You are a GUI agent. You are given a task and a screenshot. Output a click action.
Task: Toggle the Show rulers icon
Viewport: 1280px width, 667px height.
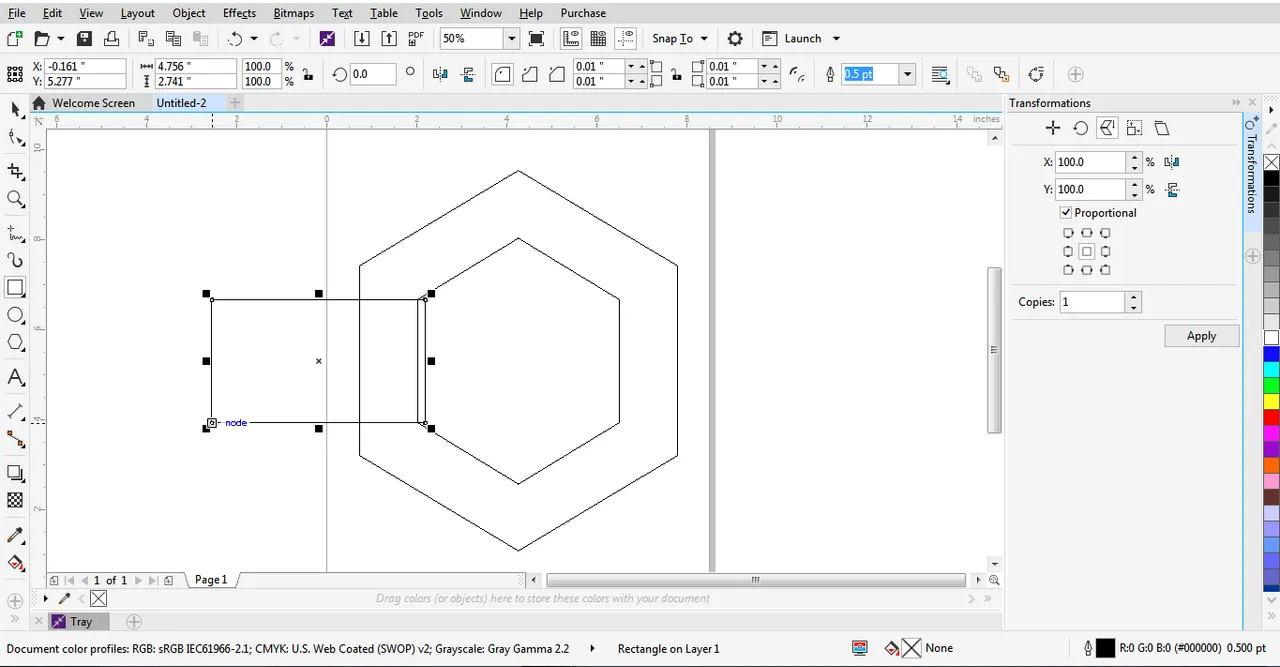click(571, 38)
